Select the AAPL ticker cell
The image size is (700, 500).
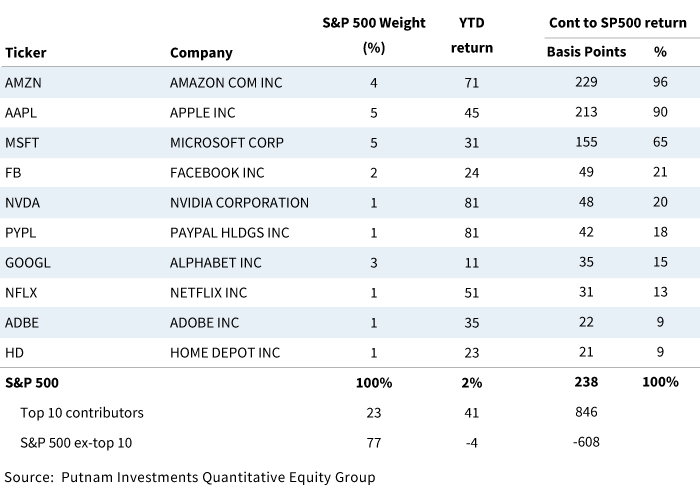(22, 112)
